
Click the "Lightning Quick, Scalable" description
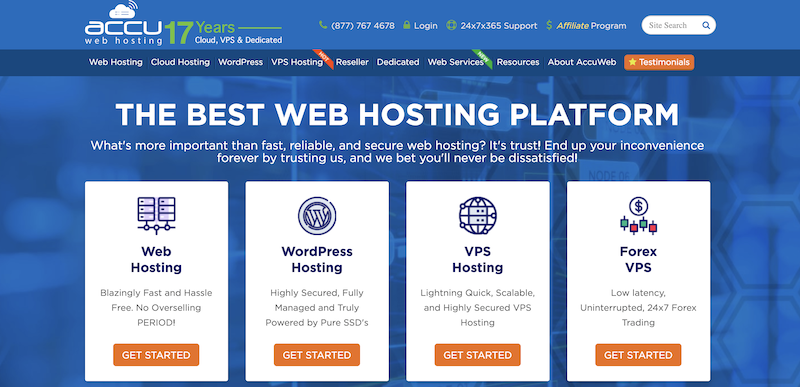click(x=478, y=308)
